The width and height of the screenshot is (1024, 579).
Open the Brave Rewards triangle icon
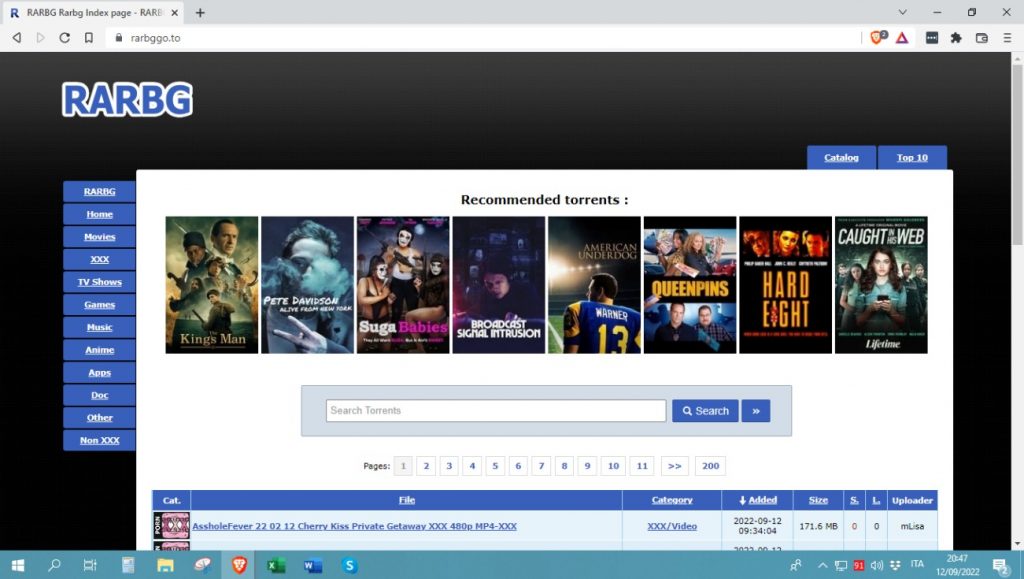click(901, 37)
